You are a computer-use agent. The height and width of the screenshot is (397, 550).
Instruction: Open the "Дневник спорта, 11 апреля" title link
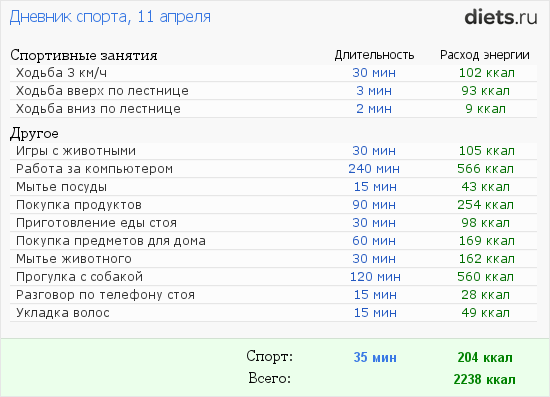click(110, 17)
